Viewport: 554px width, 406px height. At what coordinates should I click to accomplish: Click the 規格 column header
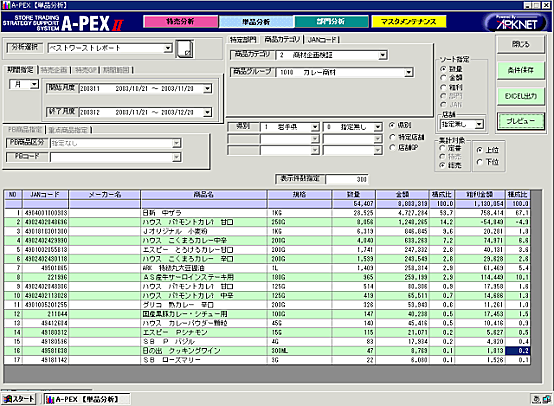[299, 195]
